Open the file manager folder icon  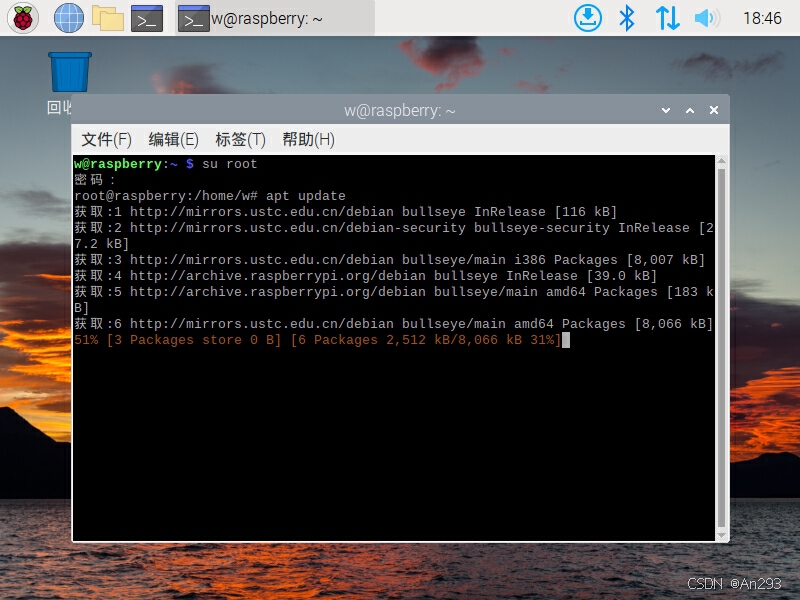click(108, 18)
